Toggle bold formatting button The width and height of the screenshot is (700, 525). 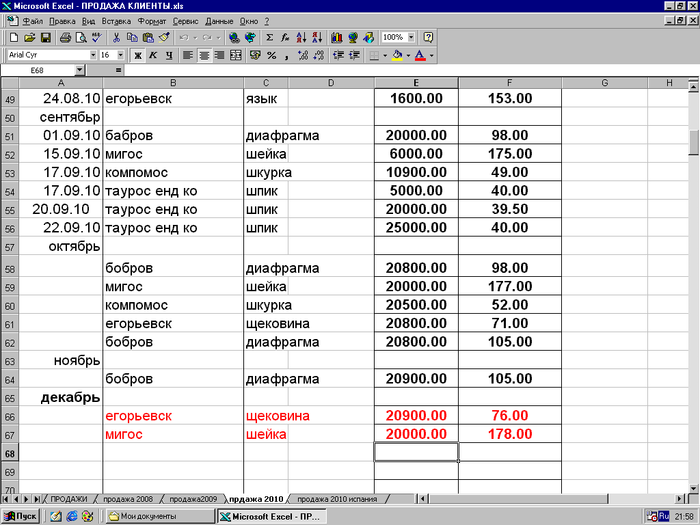[137, 55]
